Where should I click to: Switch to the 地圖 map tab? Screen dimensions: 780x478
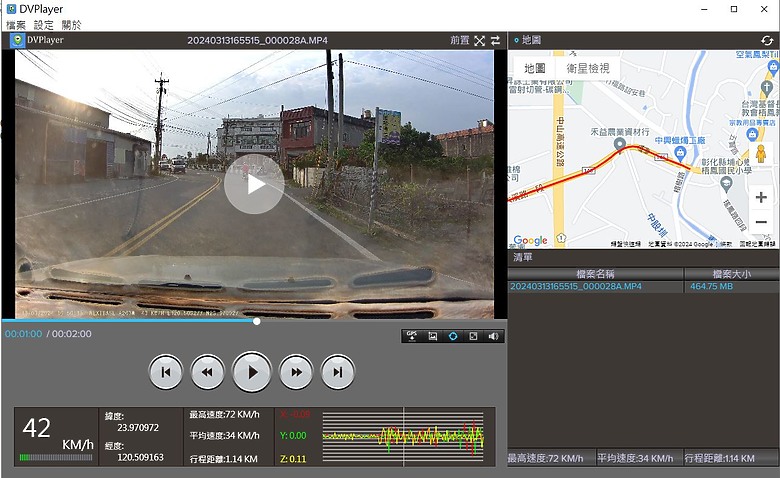tap(535, 68)
